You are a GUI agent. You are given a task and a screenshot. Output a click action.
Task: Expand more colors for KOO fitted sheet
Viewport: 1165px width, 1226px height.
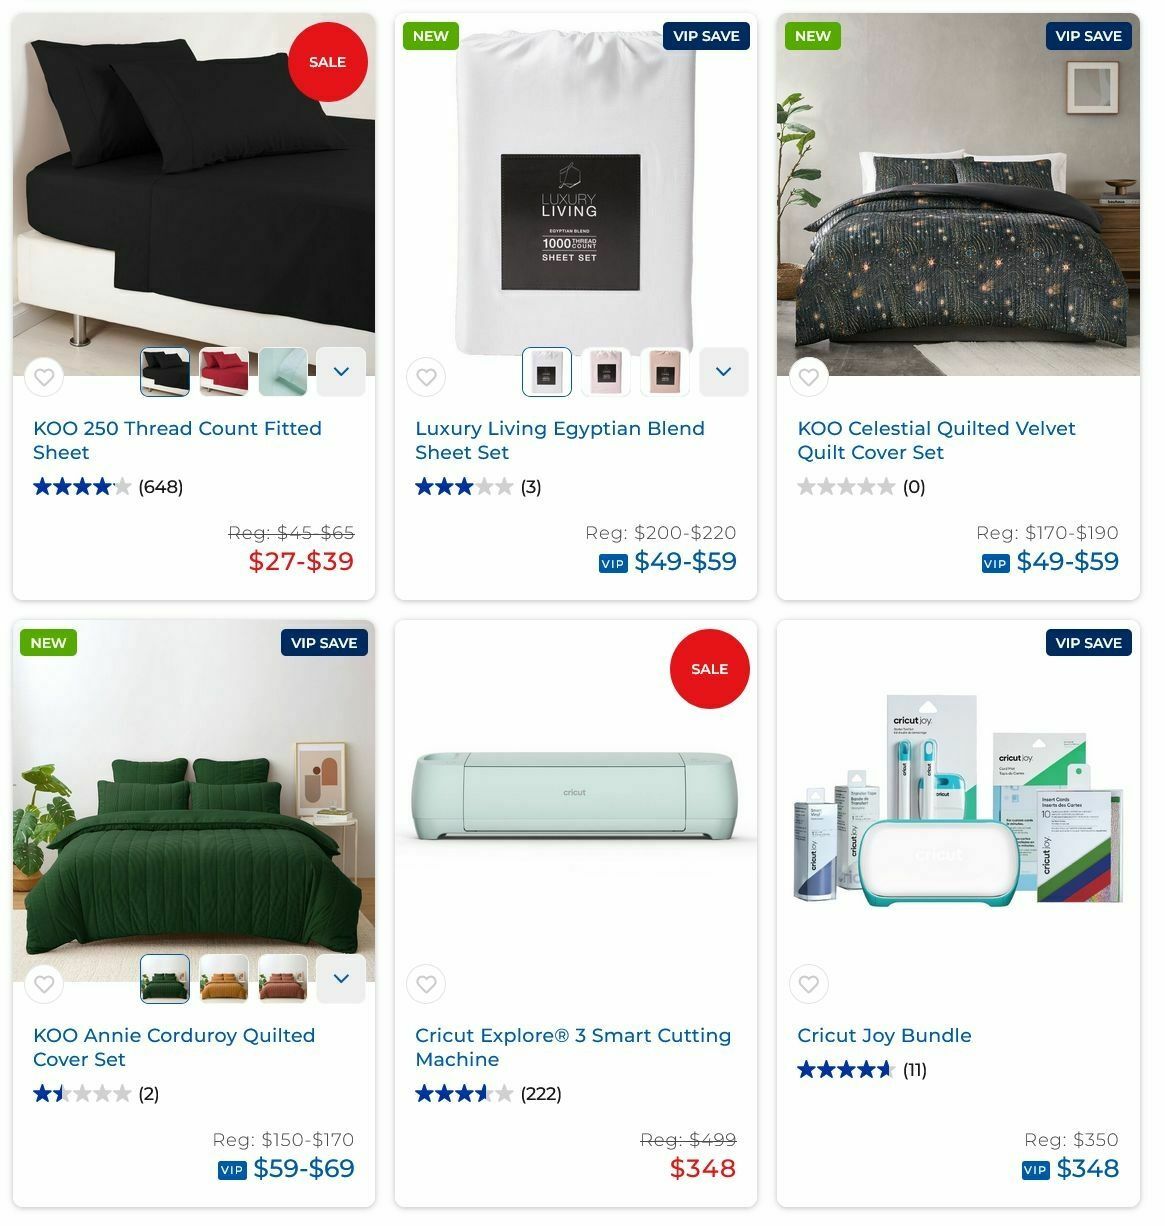point(341,372)
